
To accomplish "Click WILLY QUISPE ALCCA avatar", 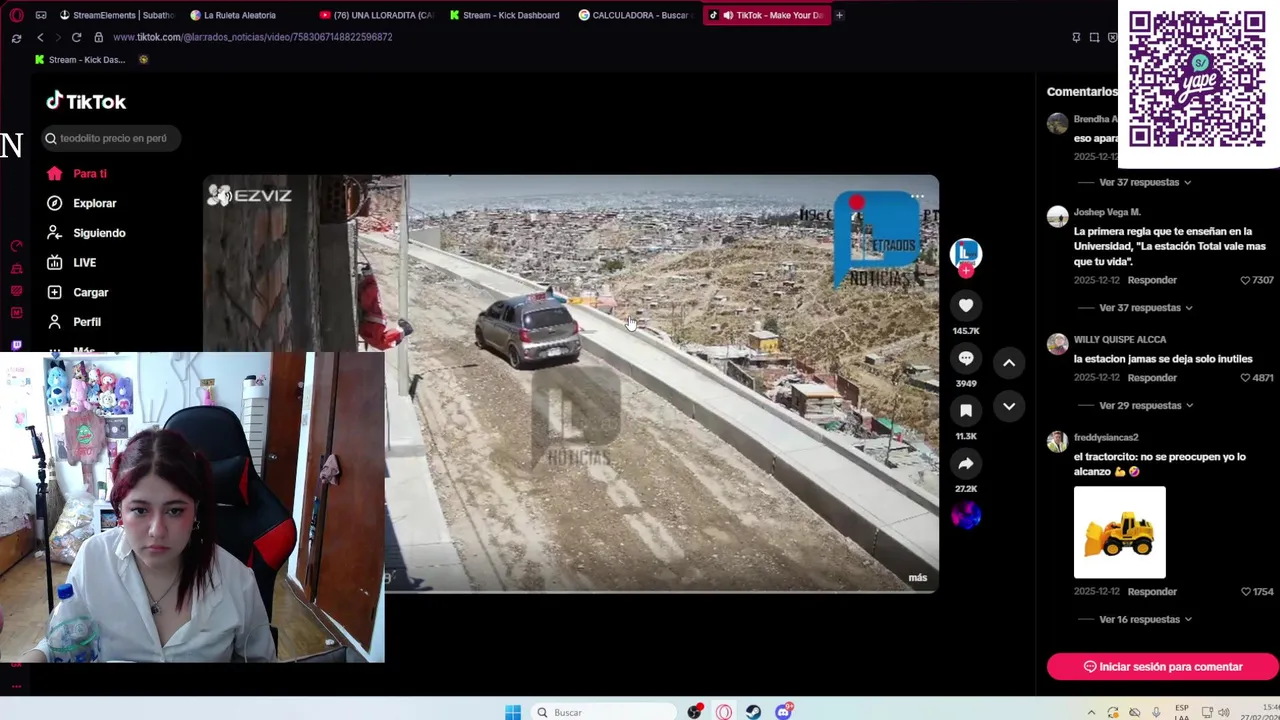I will 1057,344.
